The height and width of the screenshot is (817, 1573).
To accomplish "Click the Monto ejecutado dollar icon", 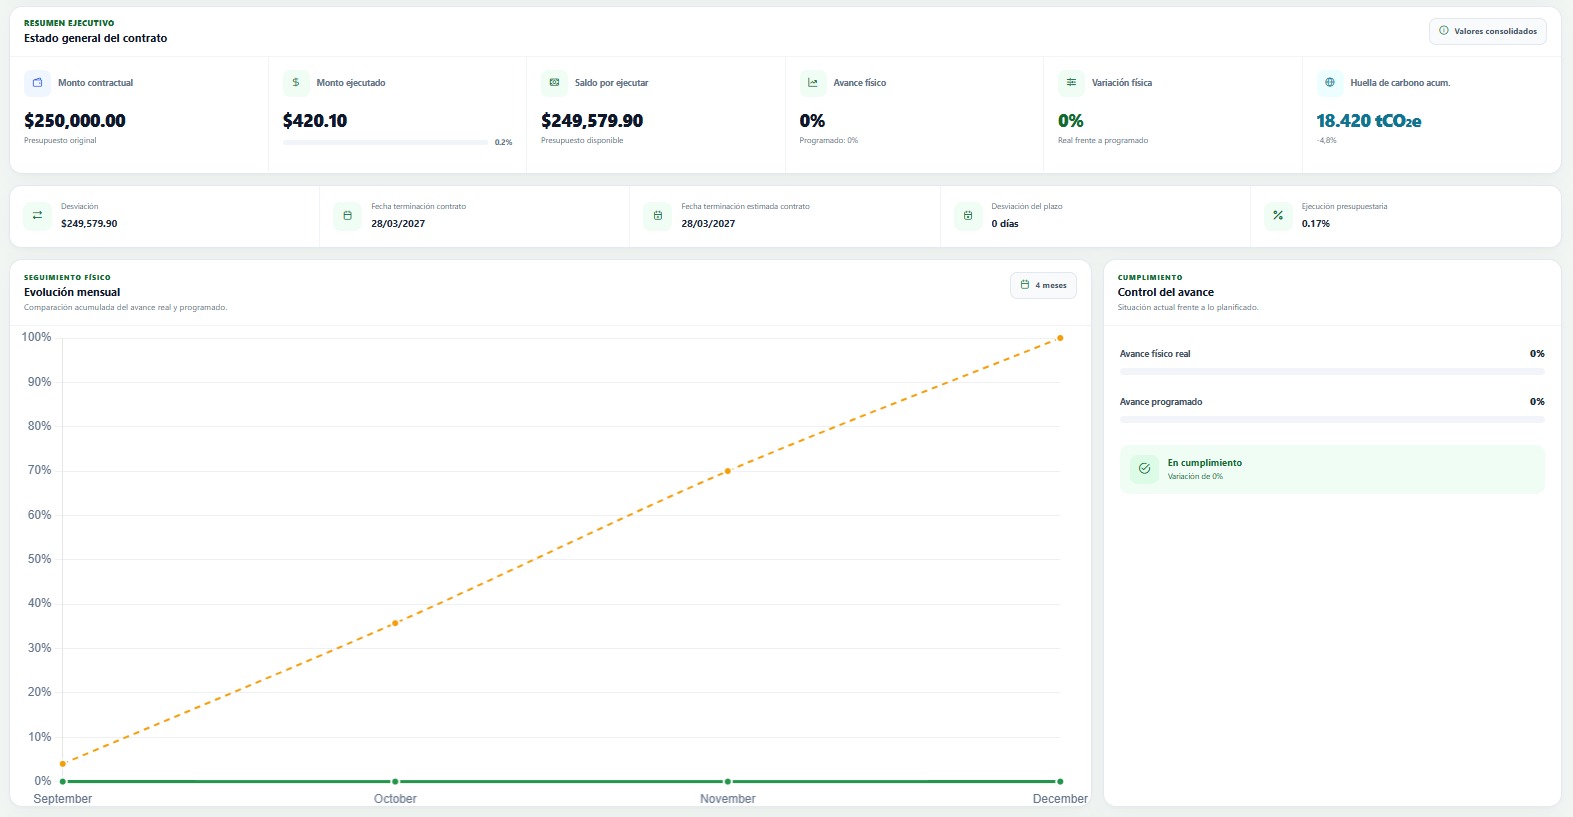I will 296,83.
